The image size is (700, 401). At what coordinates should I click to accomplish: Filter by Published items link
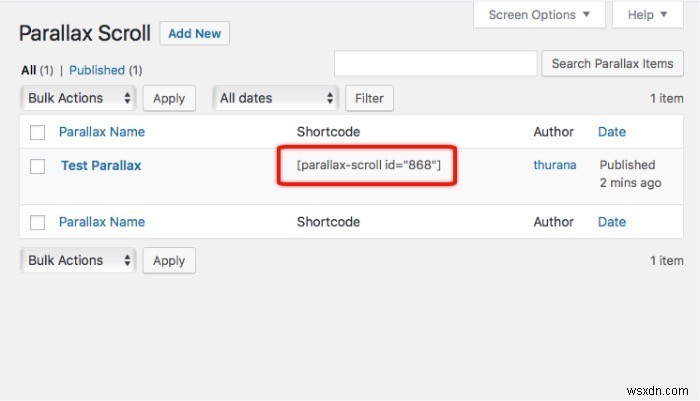(x=96, y=70)
